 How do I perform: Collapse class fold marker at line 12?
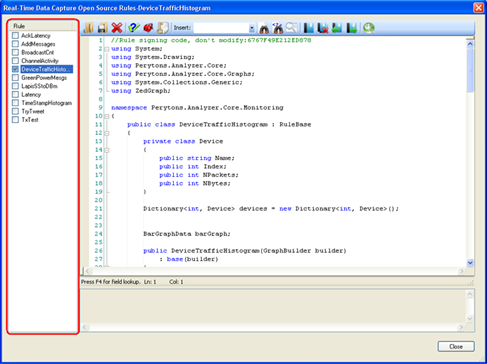pyautogui.click(x=107, y=133)
